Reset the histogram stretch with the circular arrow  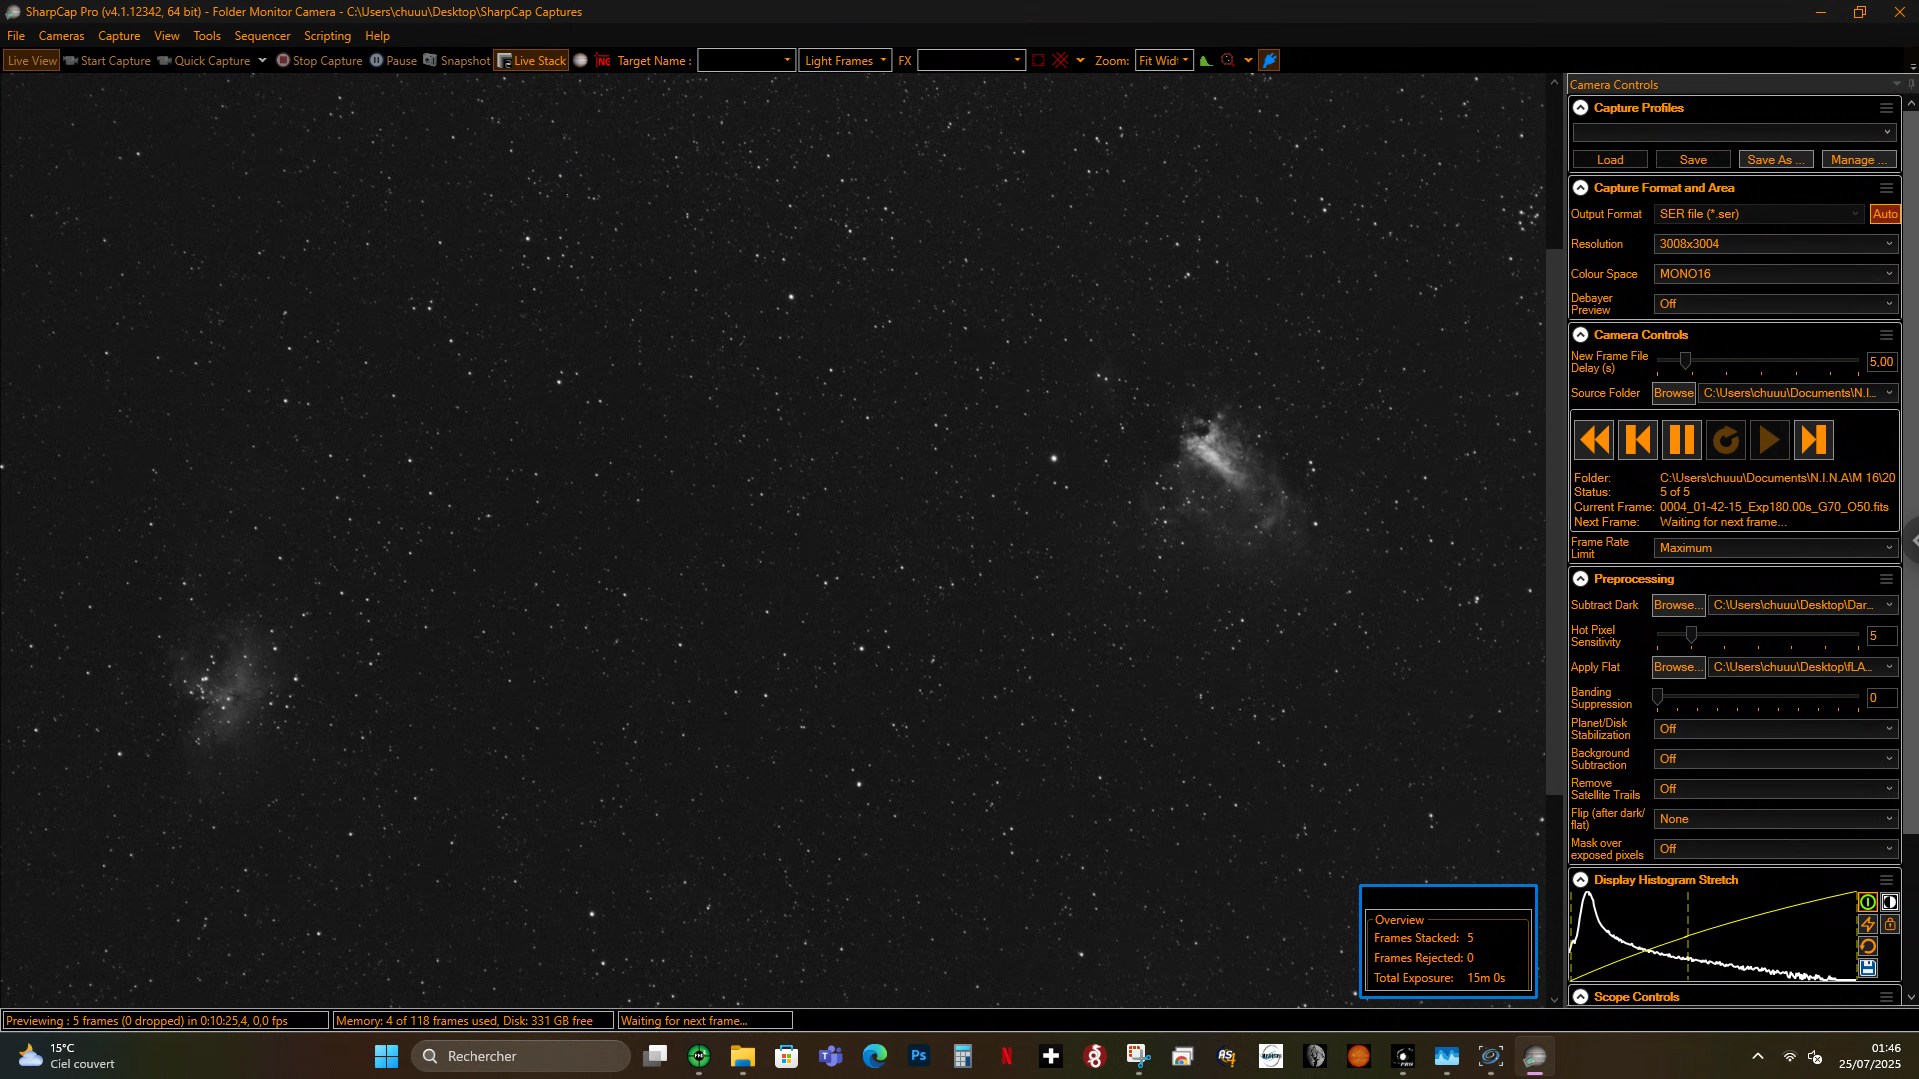tap(1867, 946)
